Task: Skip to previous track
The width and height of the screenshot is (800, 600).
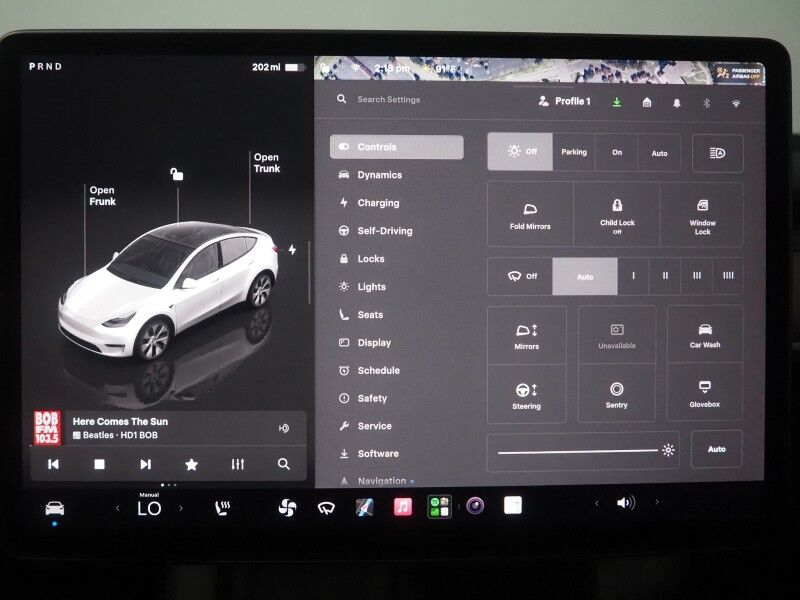Action: click(x=53, y=464)
